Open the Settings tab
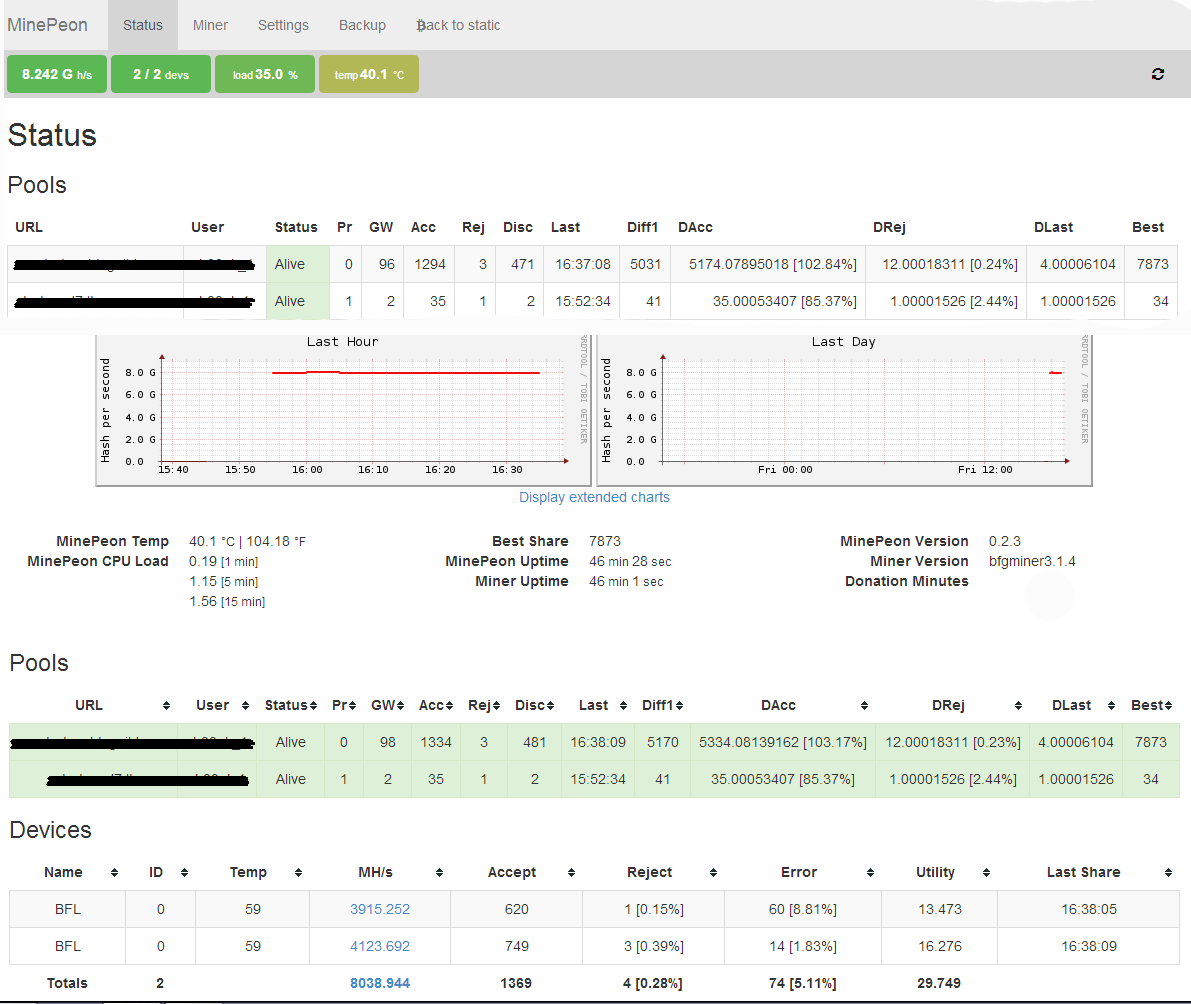This screenshot has width=1191, height=1004. point(283,25)
